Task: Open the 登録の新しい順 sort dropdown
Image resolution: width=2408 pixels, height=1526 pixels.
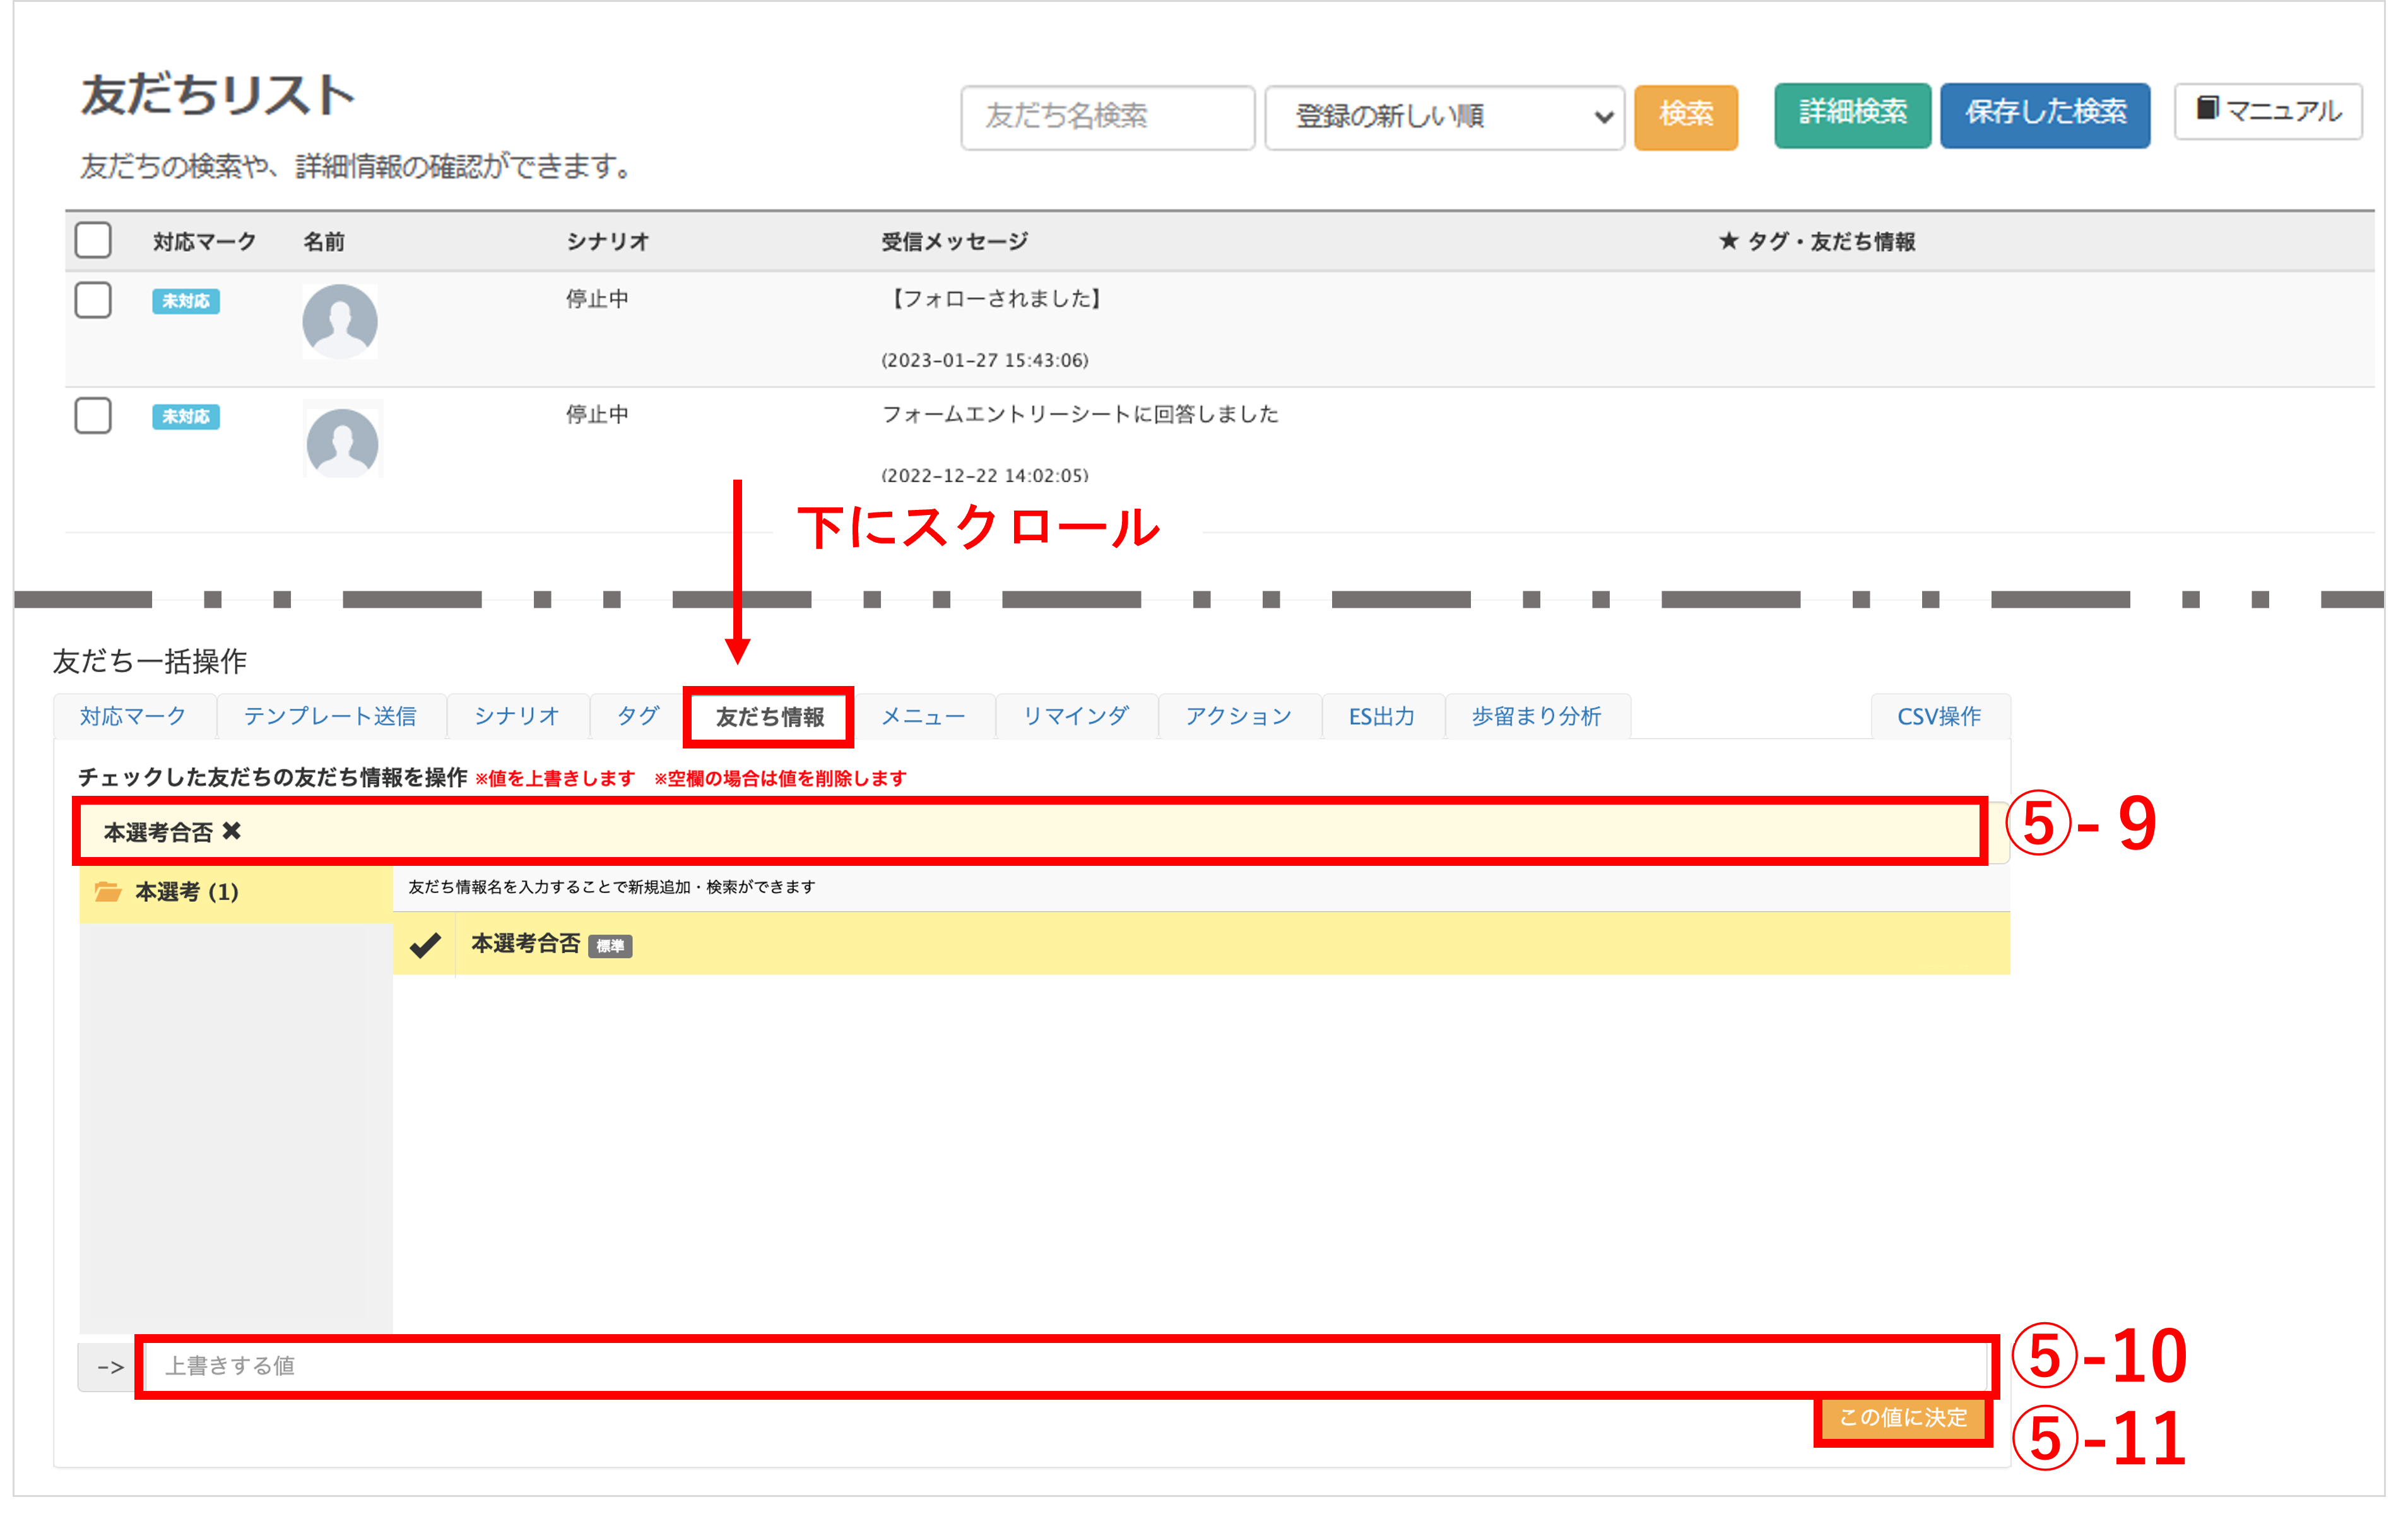Action: pos(1444,117)
